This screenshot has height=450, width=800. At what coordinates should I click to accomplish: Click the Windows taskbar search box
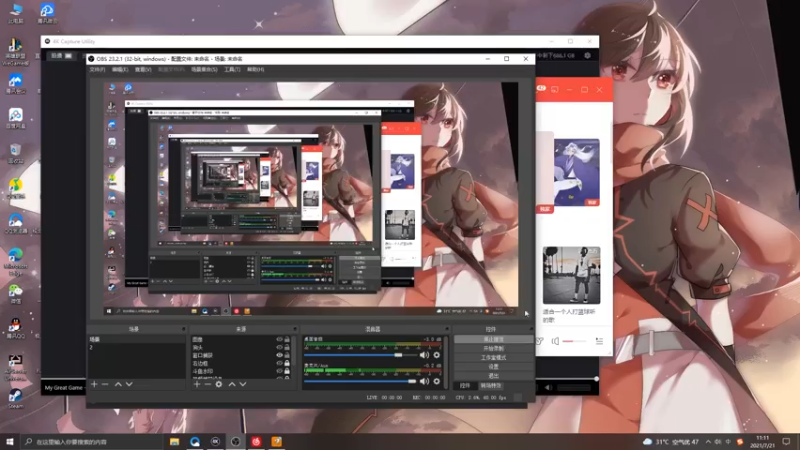(x=92, y=441)
